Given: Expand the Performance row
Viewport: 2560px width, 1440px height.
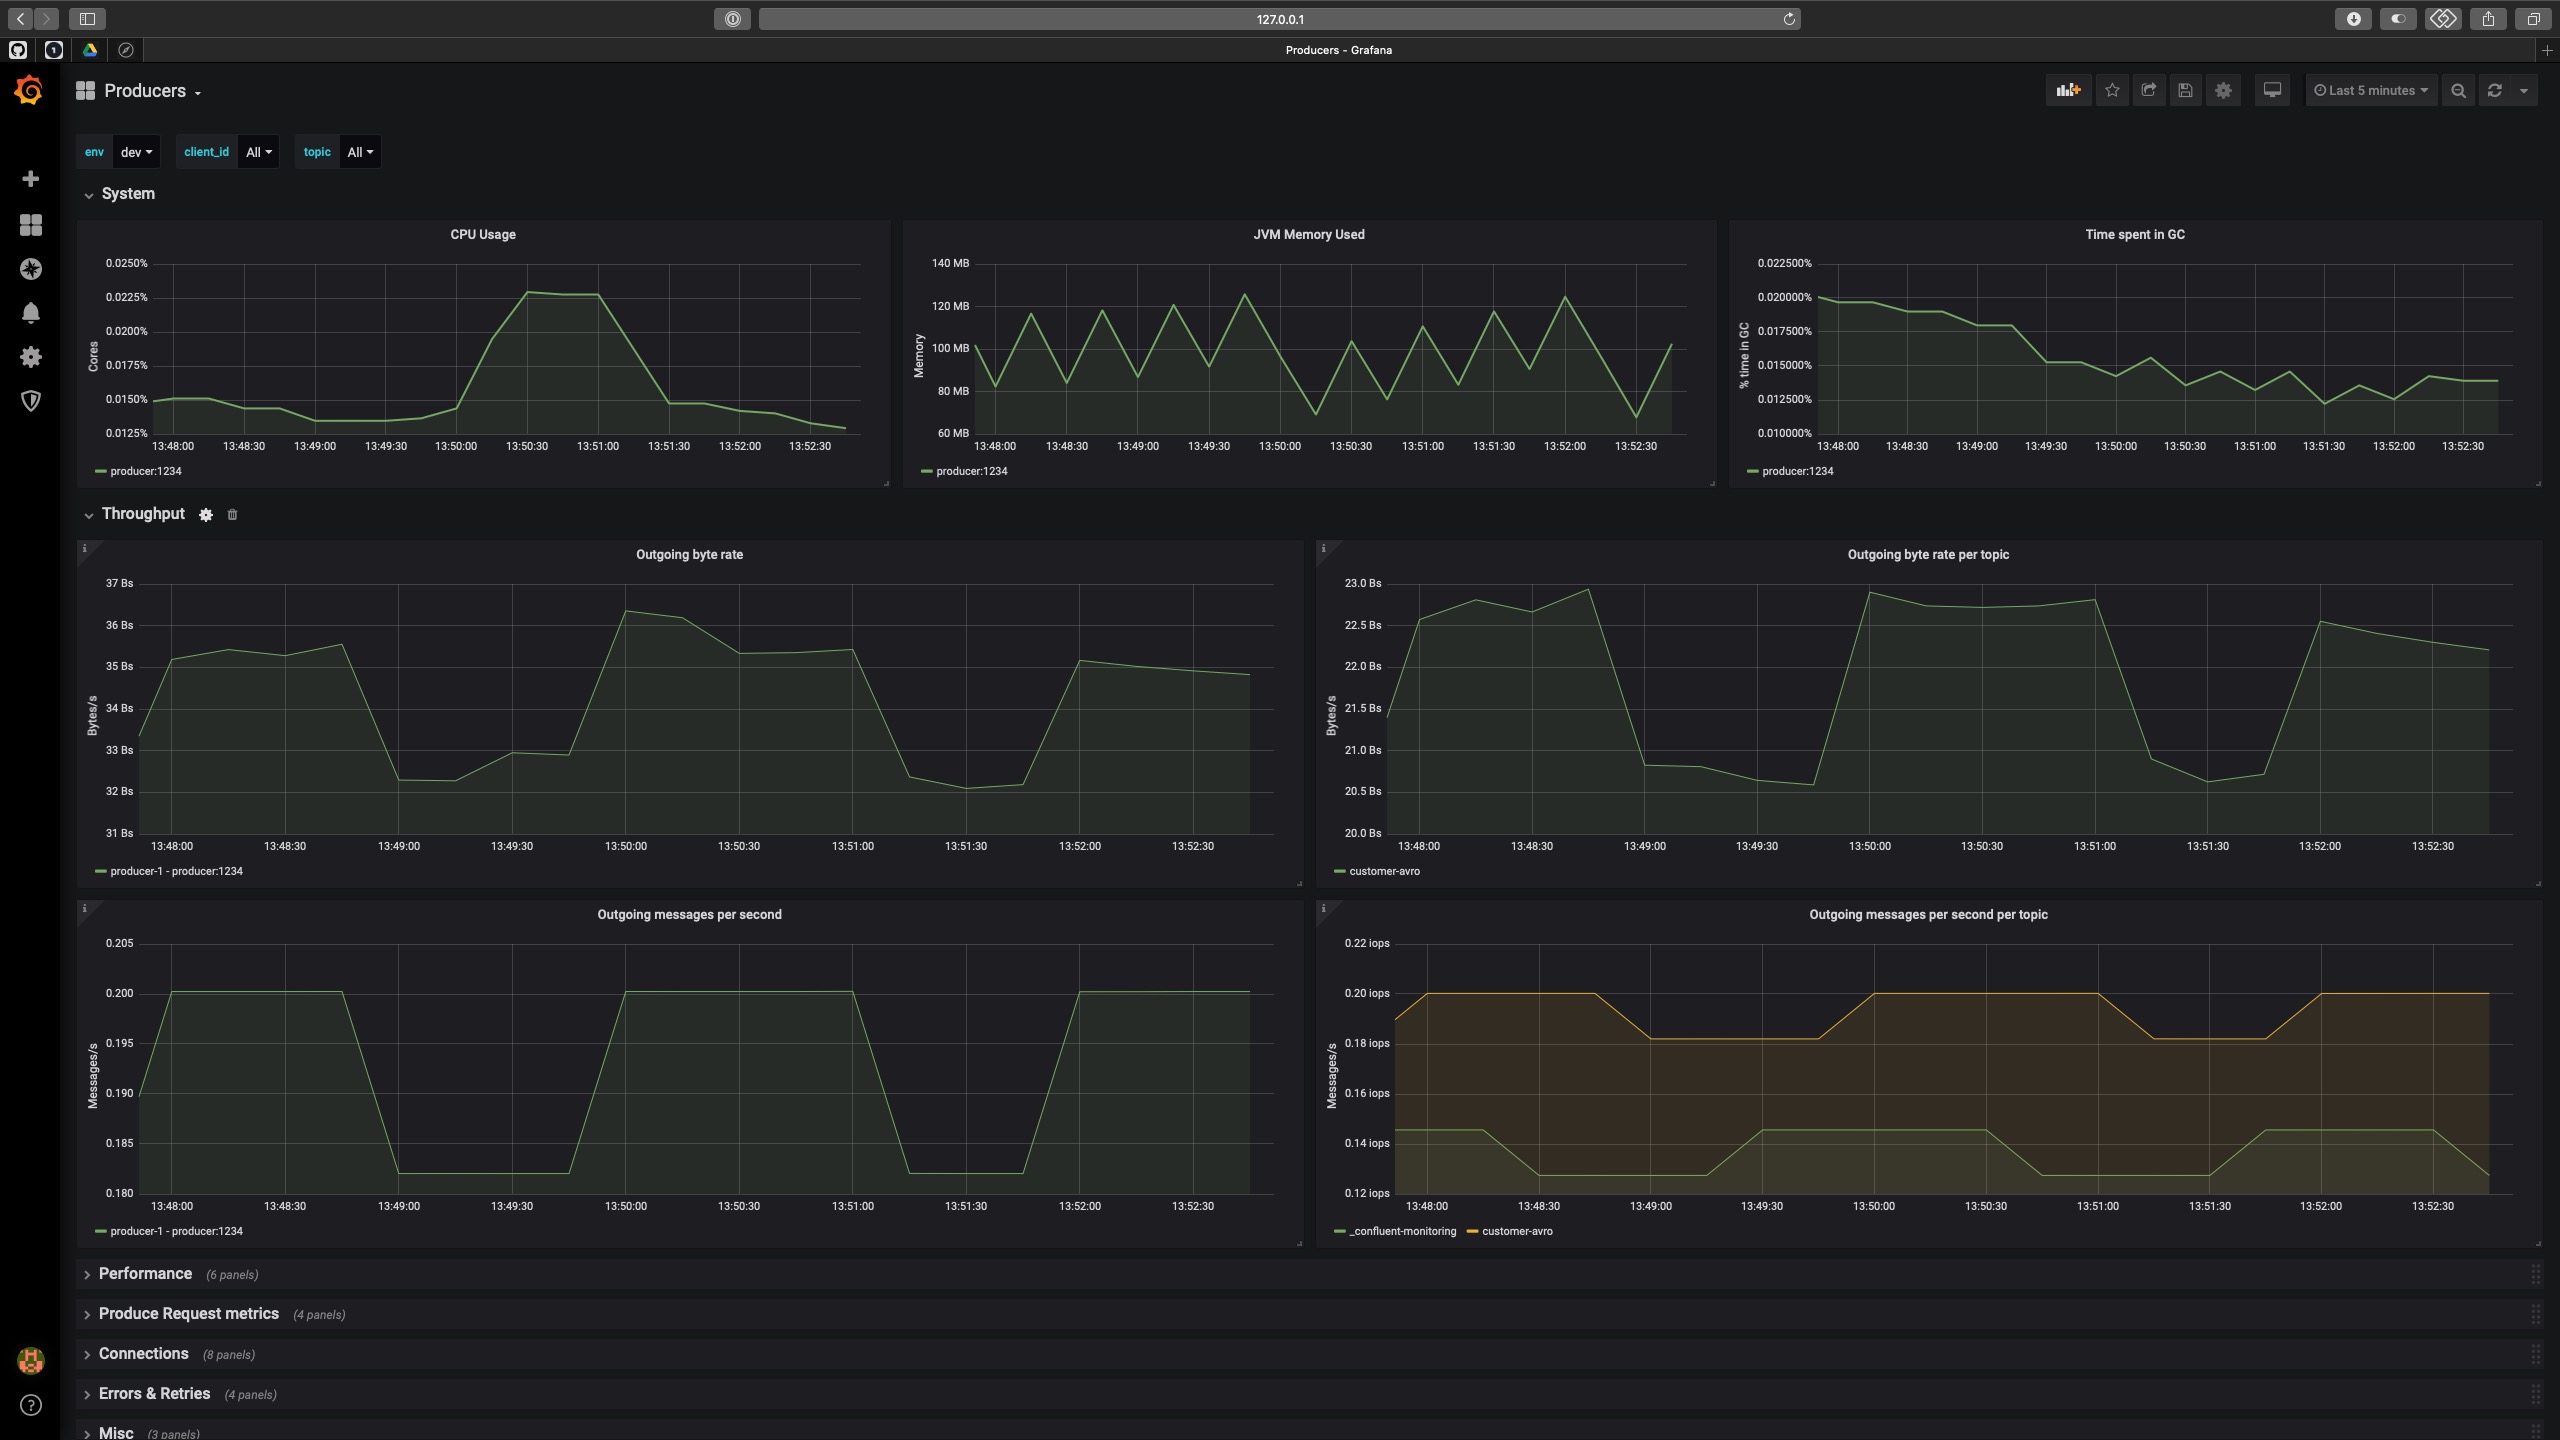Looking at the screenshot, I should [145, 1273].
